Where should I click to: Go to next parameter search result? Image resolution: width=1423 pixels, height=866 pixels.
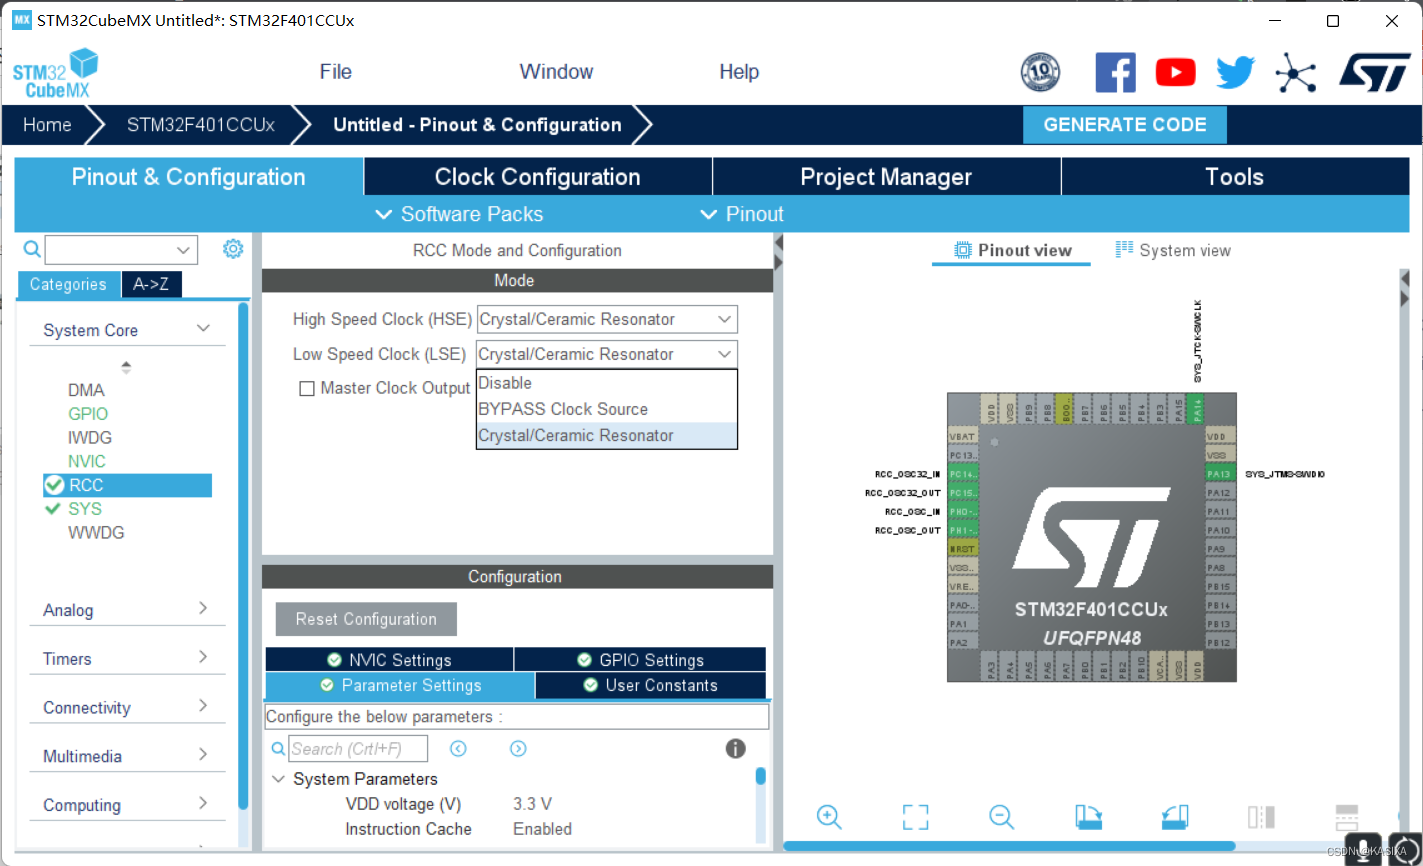[x=518, y=748]
